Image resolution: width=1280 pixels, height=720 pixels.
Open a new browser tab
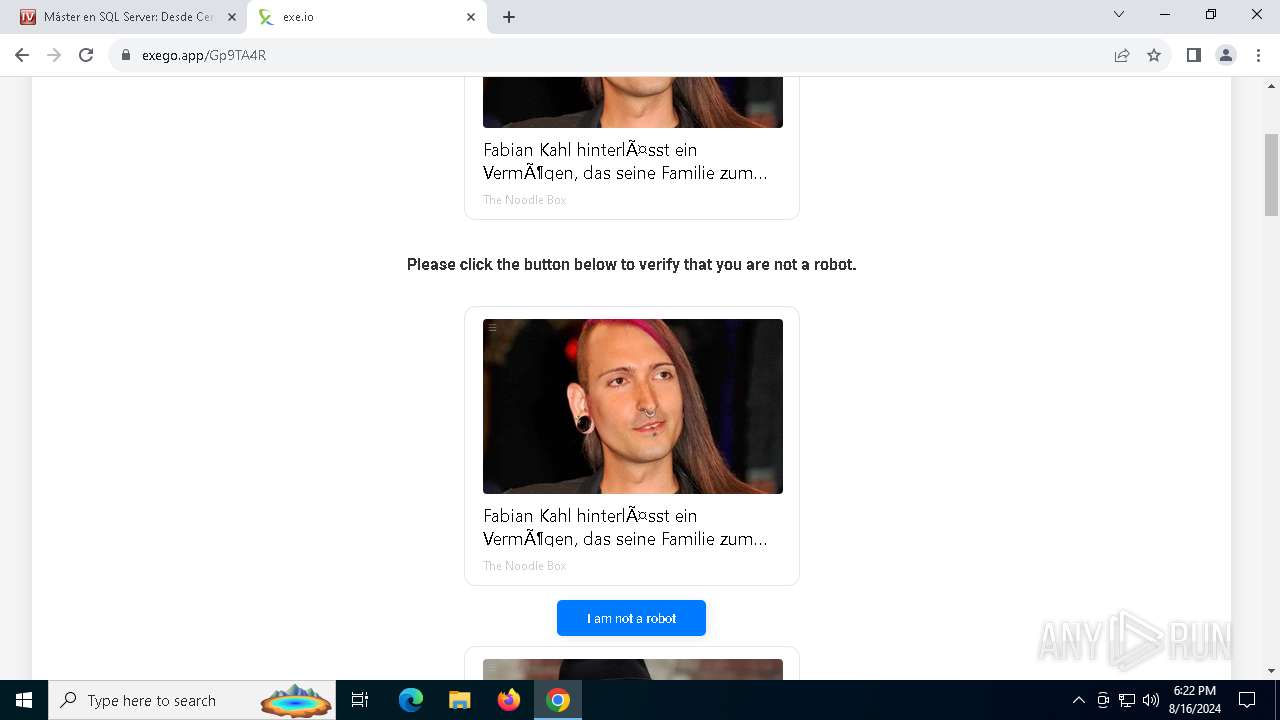(509, 17)
